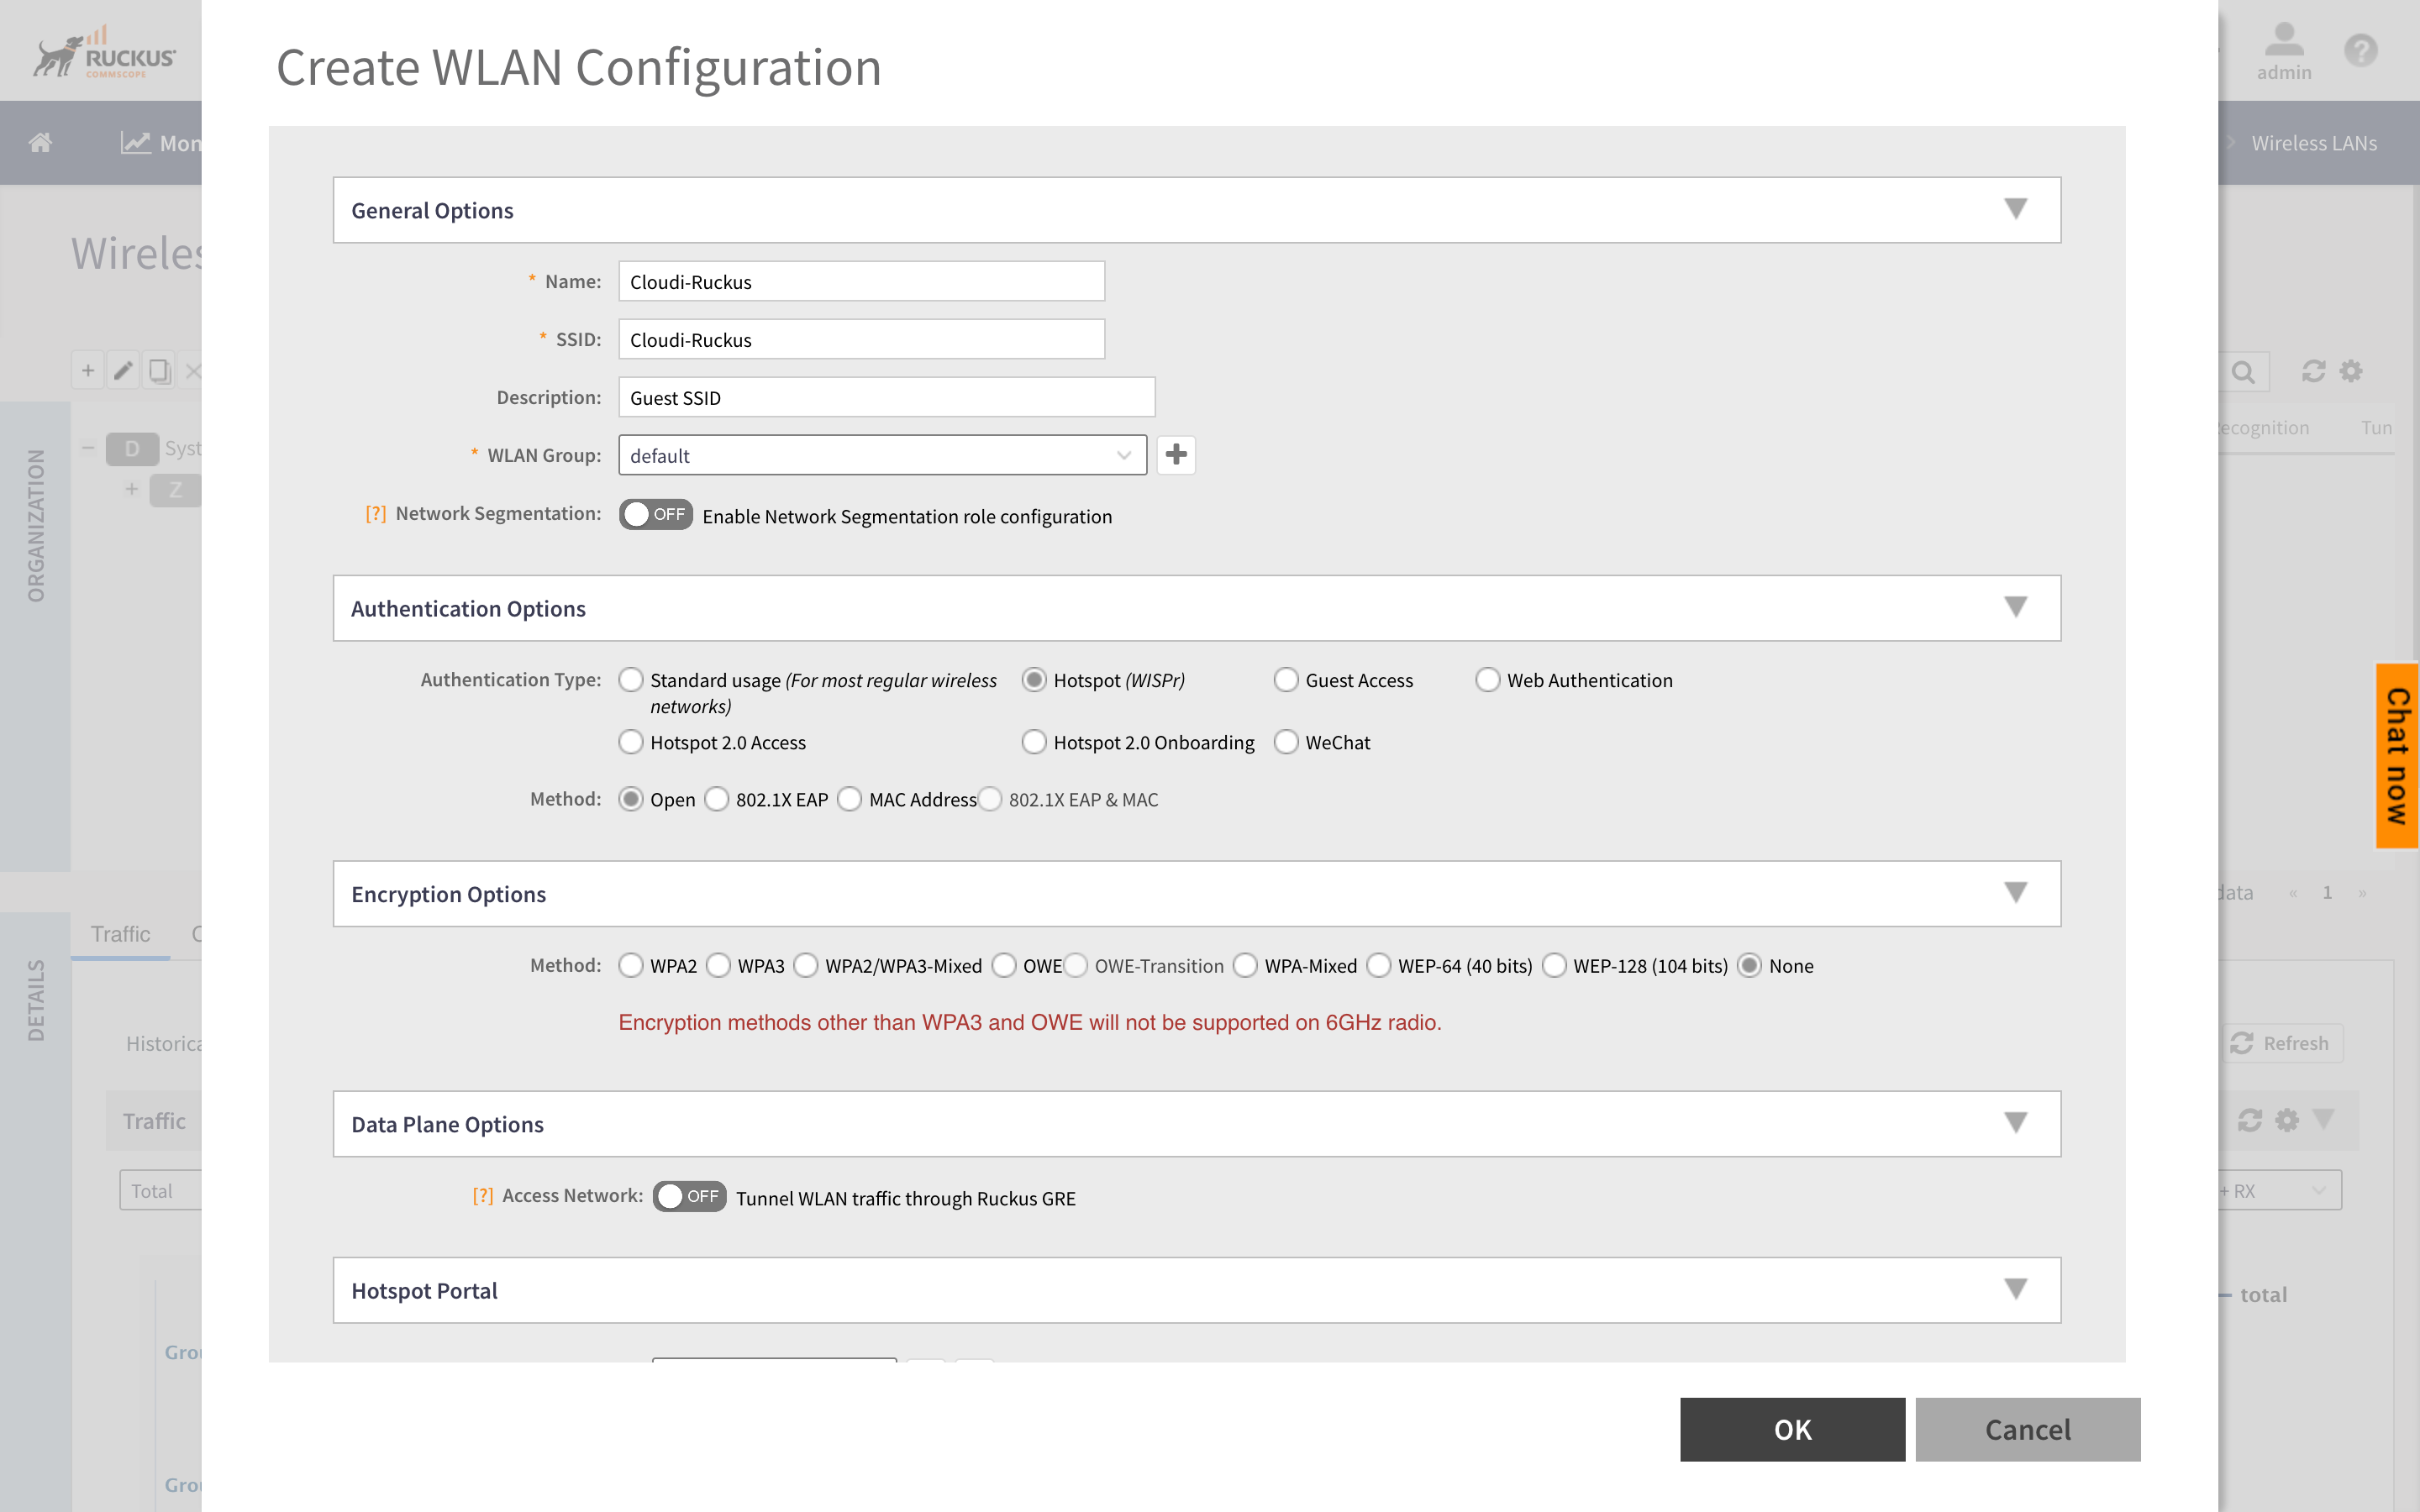Click the [?] help icon beside Network Segmentation
Screen dimensions: 2420x1512
click(x=375, y=513)
